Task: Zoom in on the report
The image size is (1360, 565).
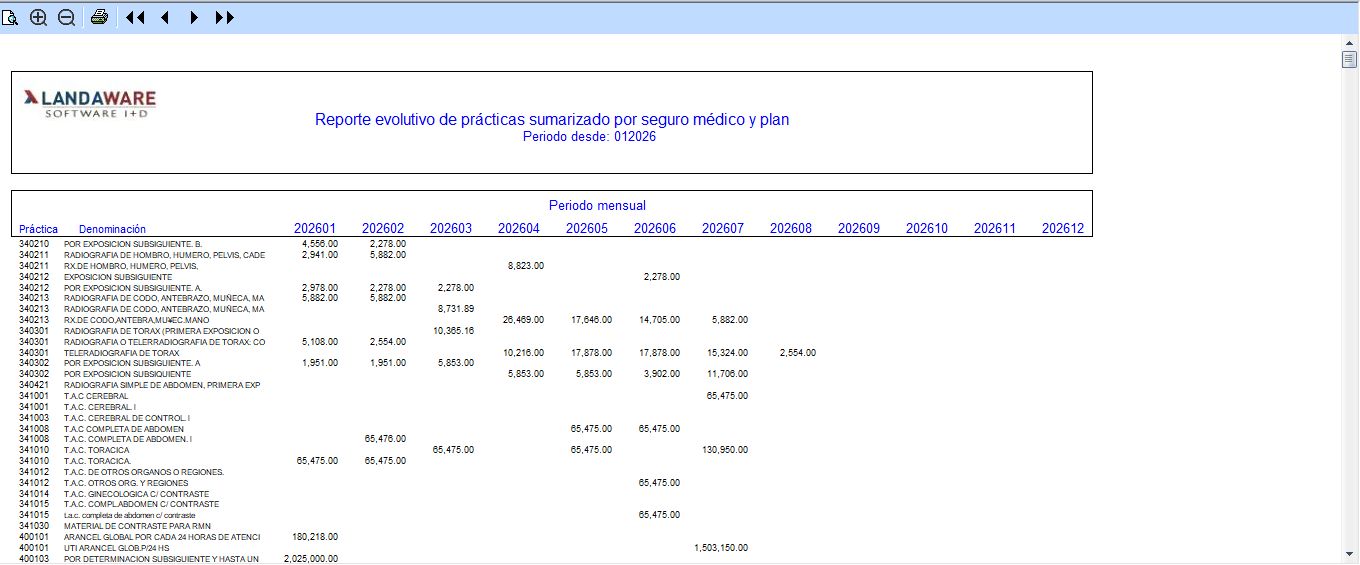Action: (x=38, y=17)
